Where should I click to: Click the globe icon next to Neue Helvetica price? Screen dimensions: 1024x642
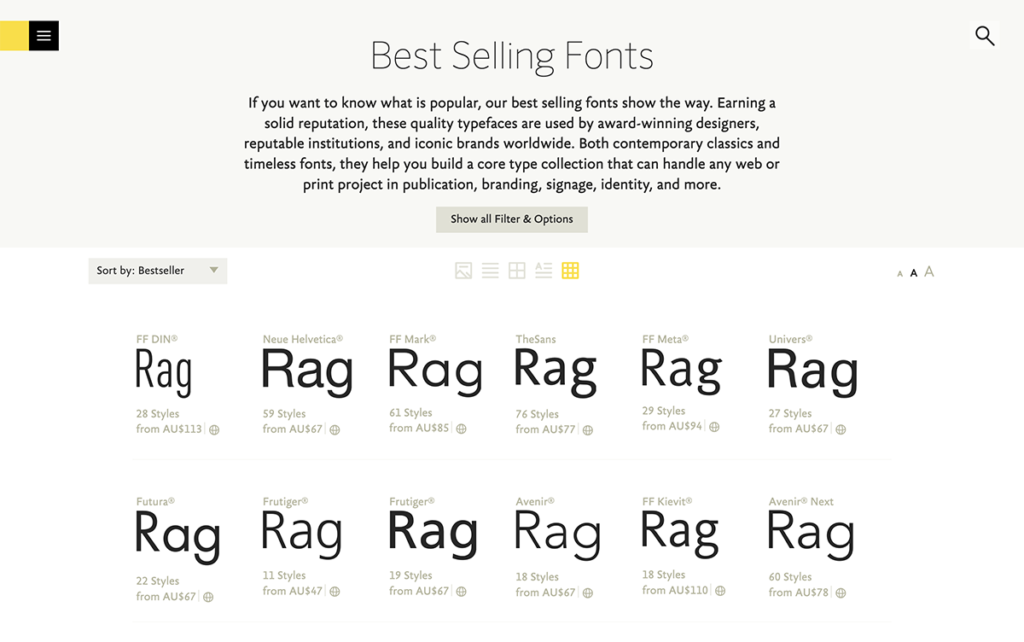tap(335, 430)
